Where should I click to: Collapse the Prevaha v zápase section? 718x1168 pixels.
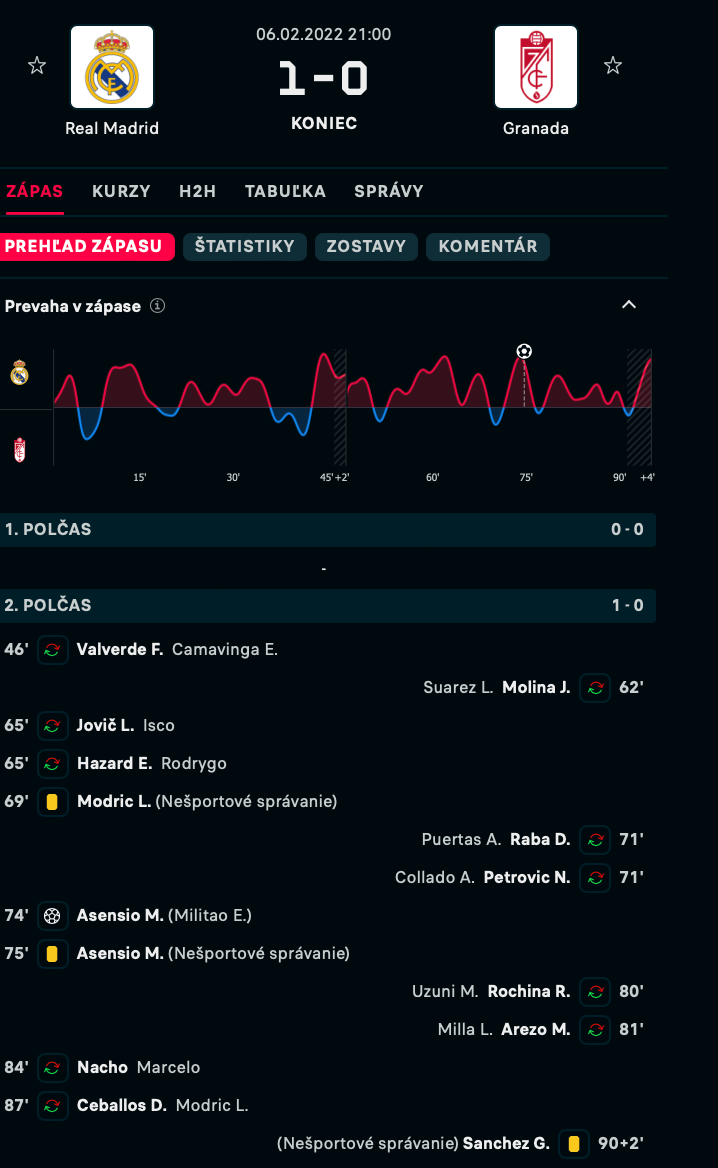pyautogui.click(x=629, y=305)
